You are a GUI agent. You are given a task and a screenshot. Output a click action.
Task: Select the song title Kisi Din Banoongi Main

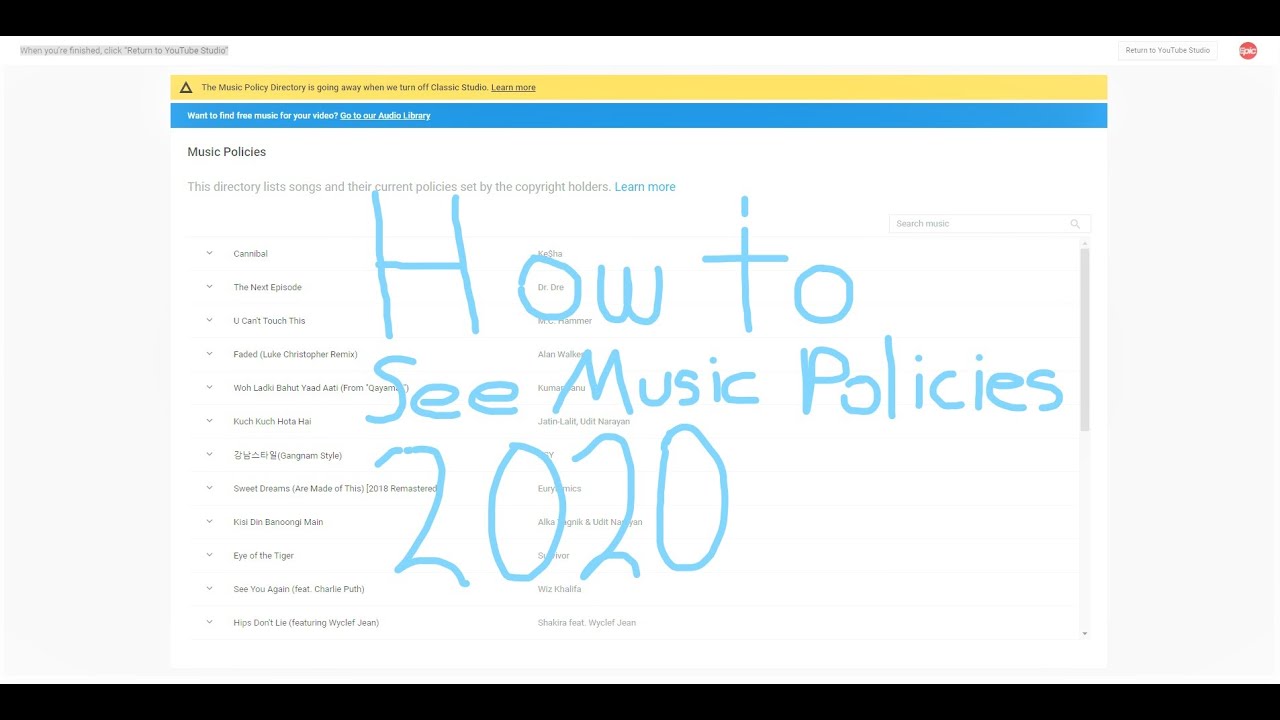(x=278, y=522)
